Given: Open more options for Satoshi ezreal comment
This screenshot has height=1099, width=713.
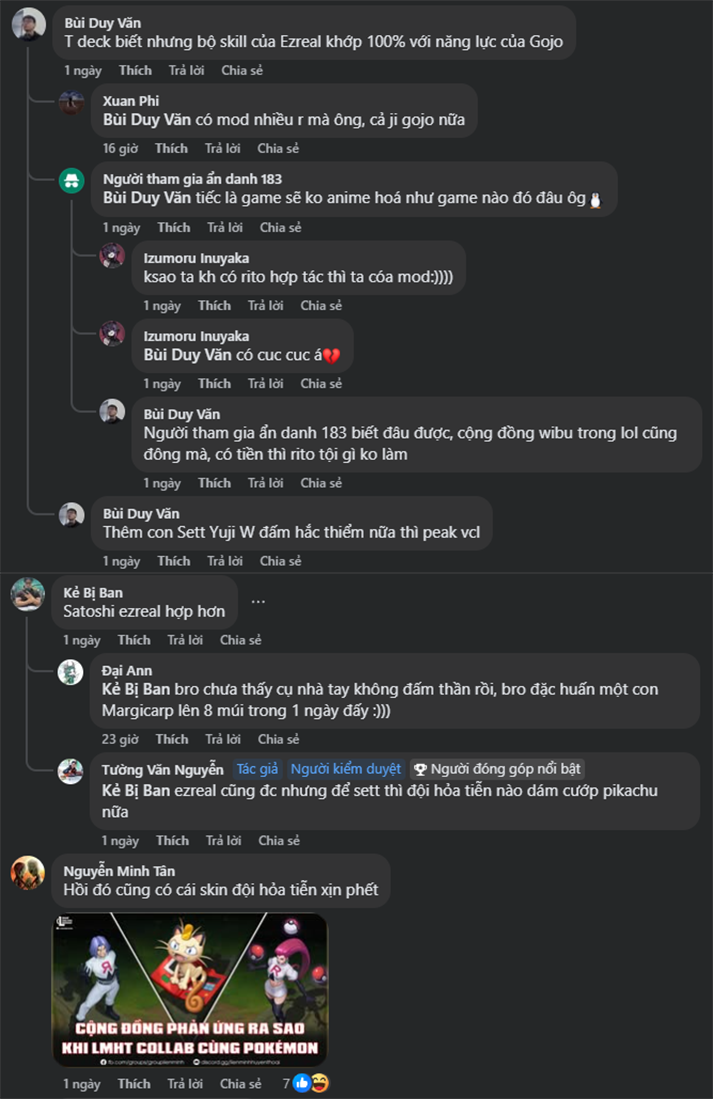Looking at the screenshot, I should [x=258, y=601].
